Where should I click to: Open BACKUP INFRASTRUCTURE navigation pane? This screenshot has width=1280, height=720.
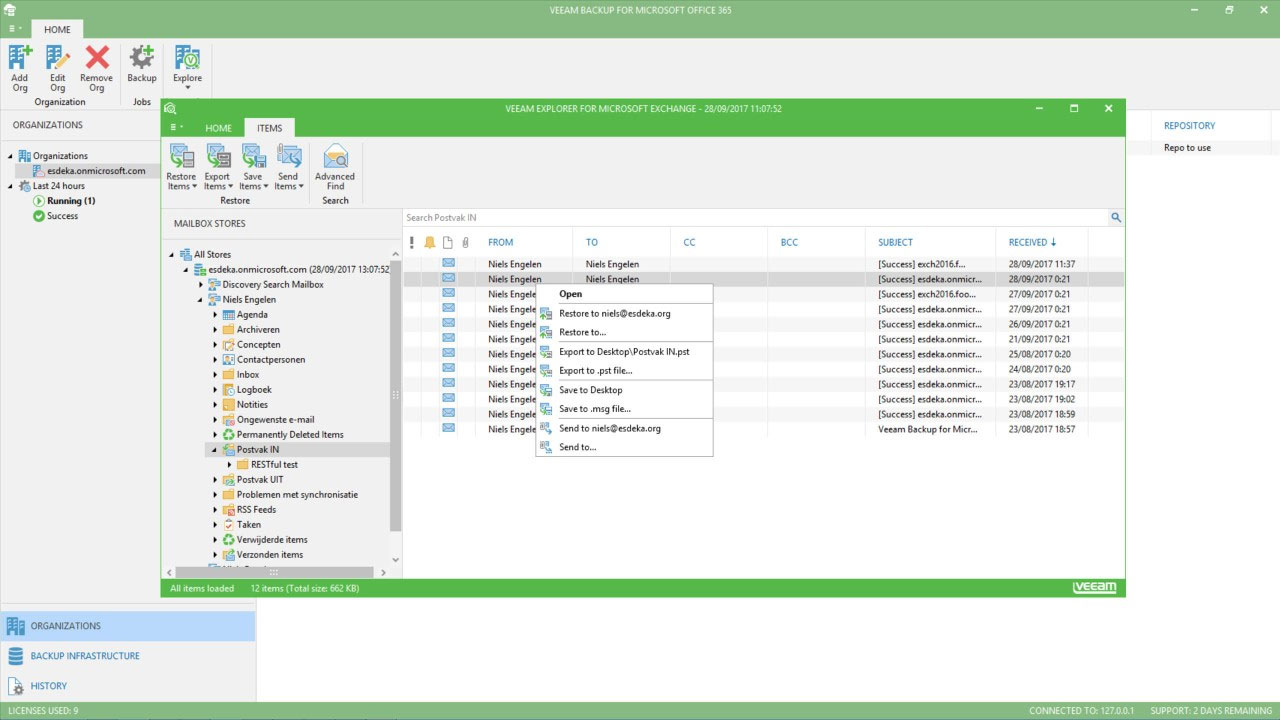tap(128, 656)
